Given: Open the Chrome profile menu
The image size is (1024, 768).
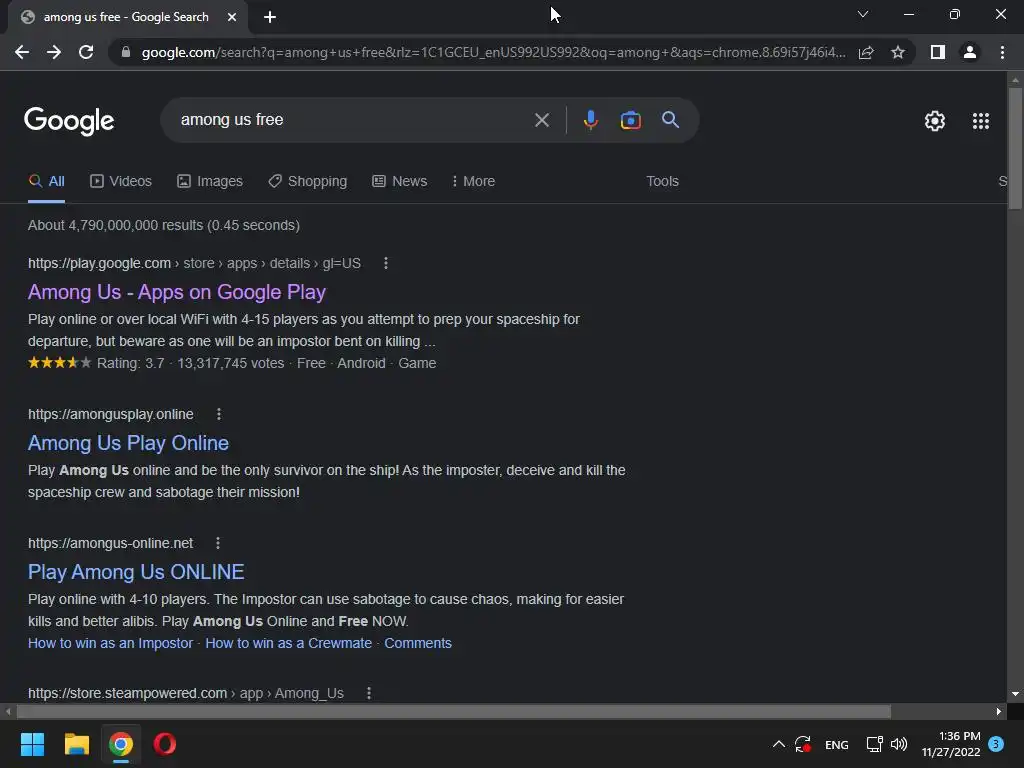Looking at the screenshot, I should pyautogui.click(x=970, y=52).
